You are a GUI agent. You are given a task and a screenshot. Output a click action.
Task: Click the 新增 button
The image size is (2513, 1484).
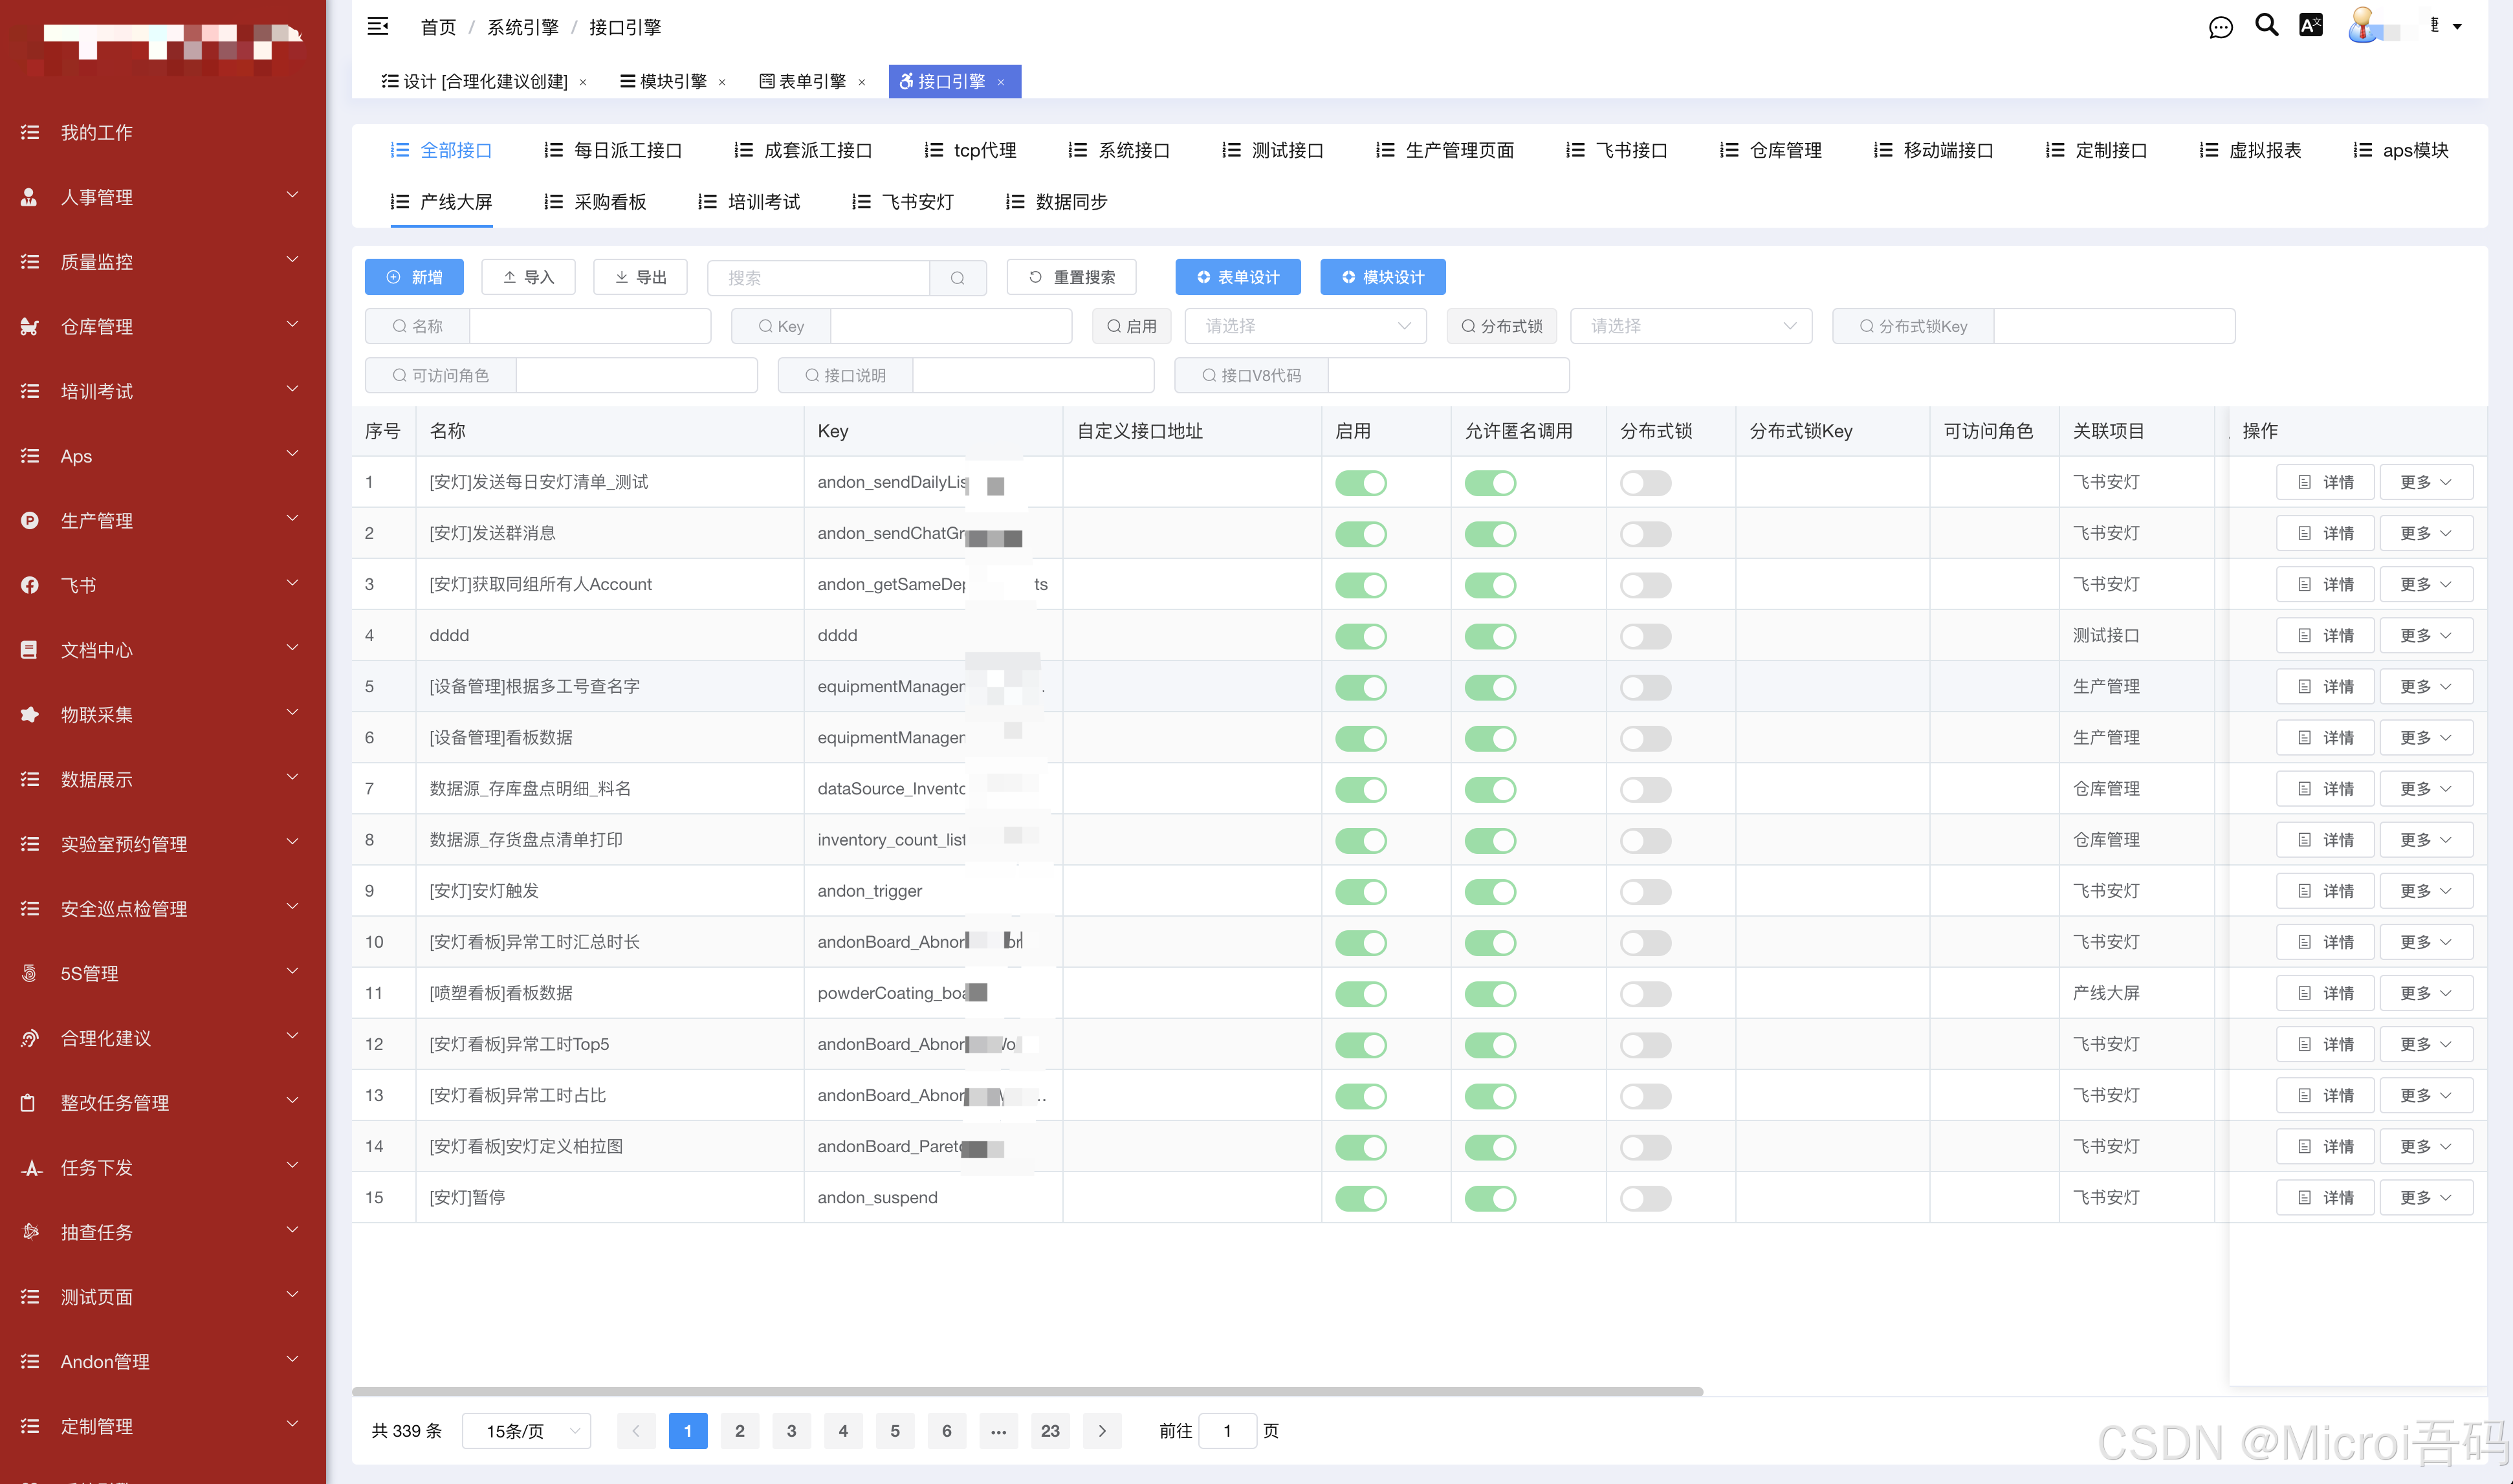click(x=414, y=278)
